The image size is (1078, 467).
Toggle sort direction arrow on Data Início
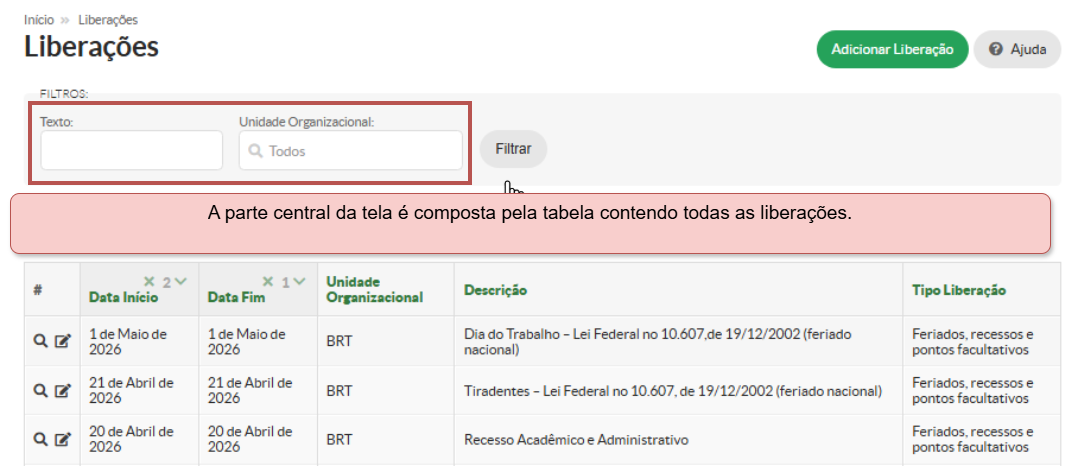click(181, 281)
